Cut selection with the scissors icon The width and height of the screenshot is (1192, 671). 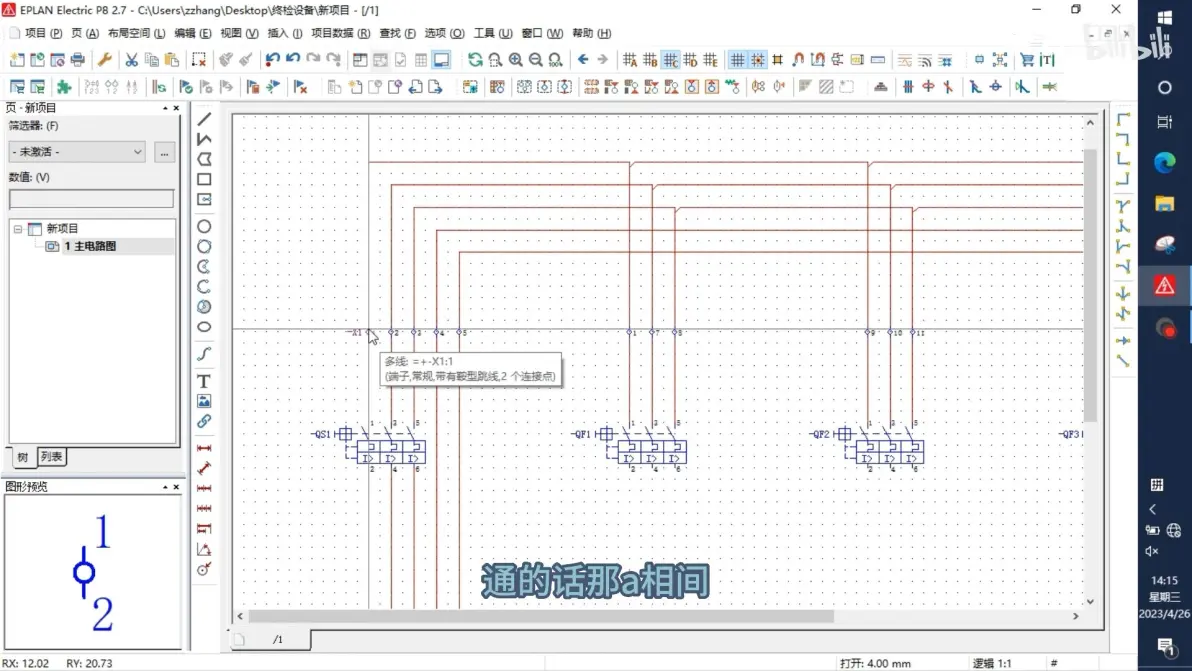click(132, 59)
